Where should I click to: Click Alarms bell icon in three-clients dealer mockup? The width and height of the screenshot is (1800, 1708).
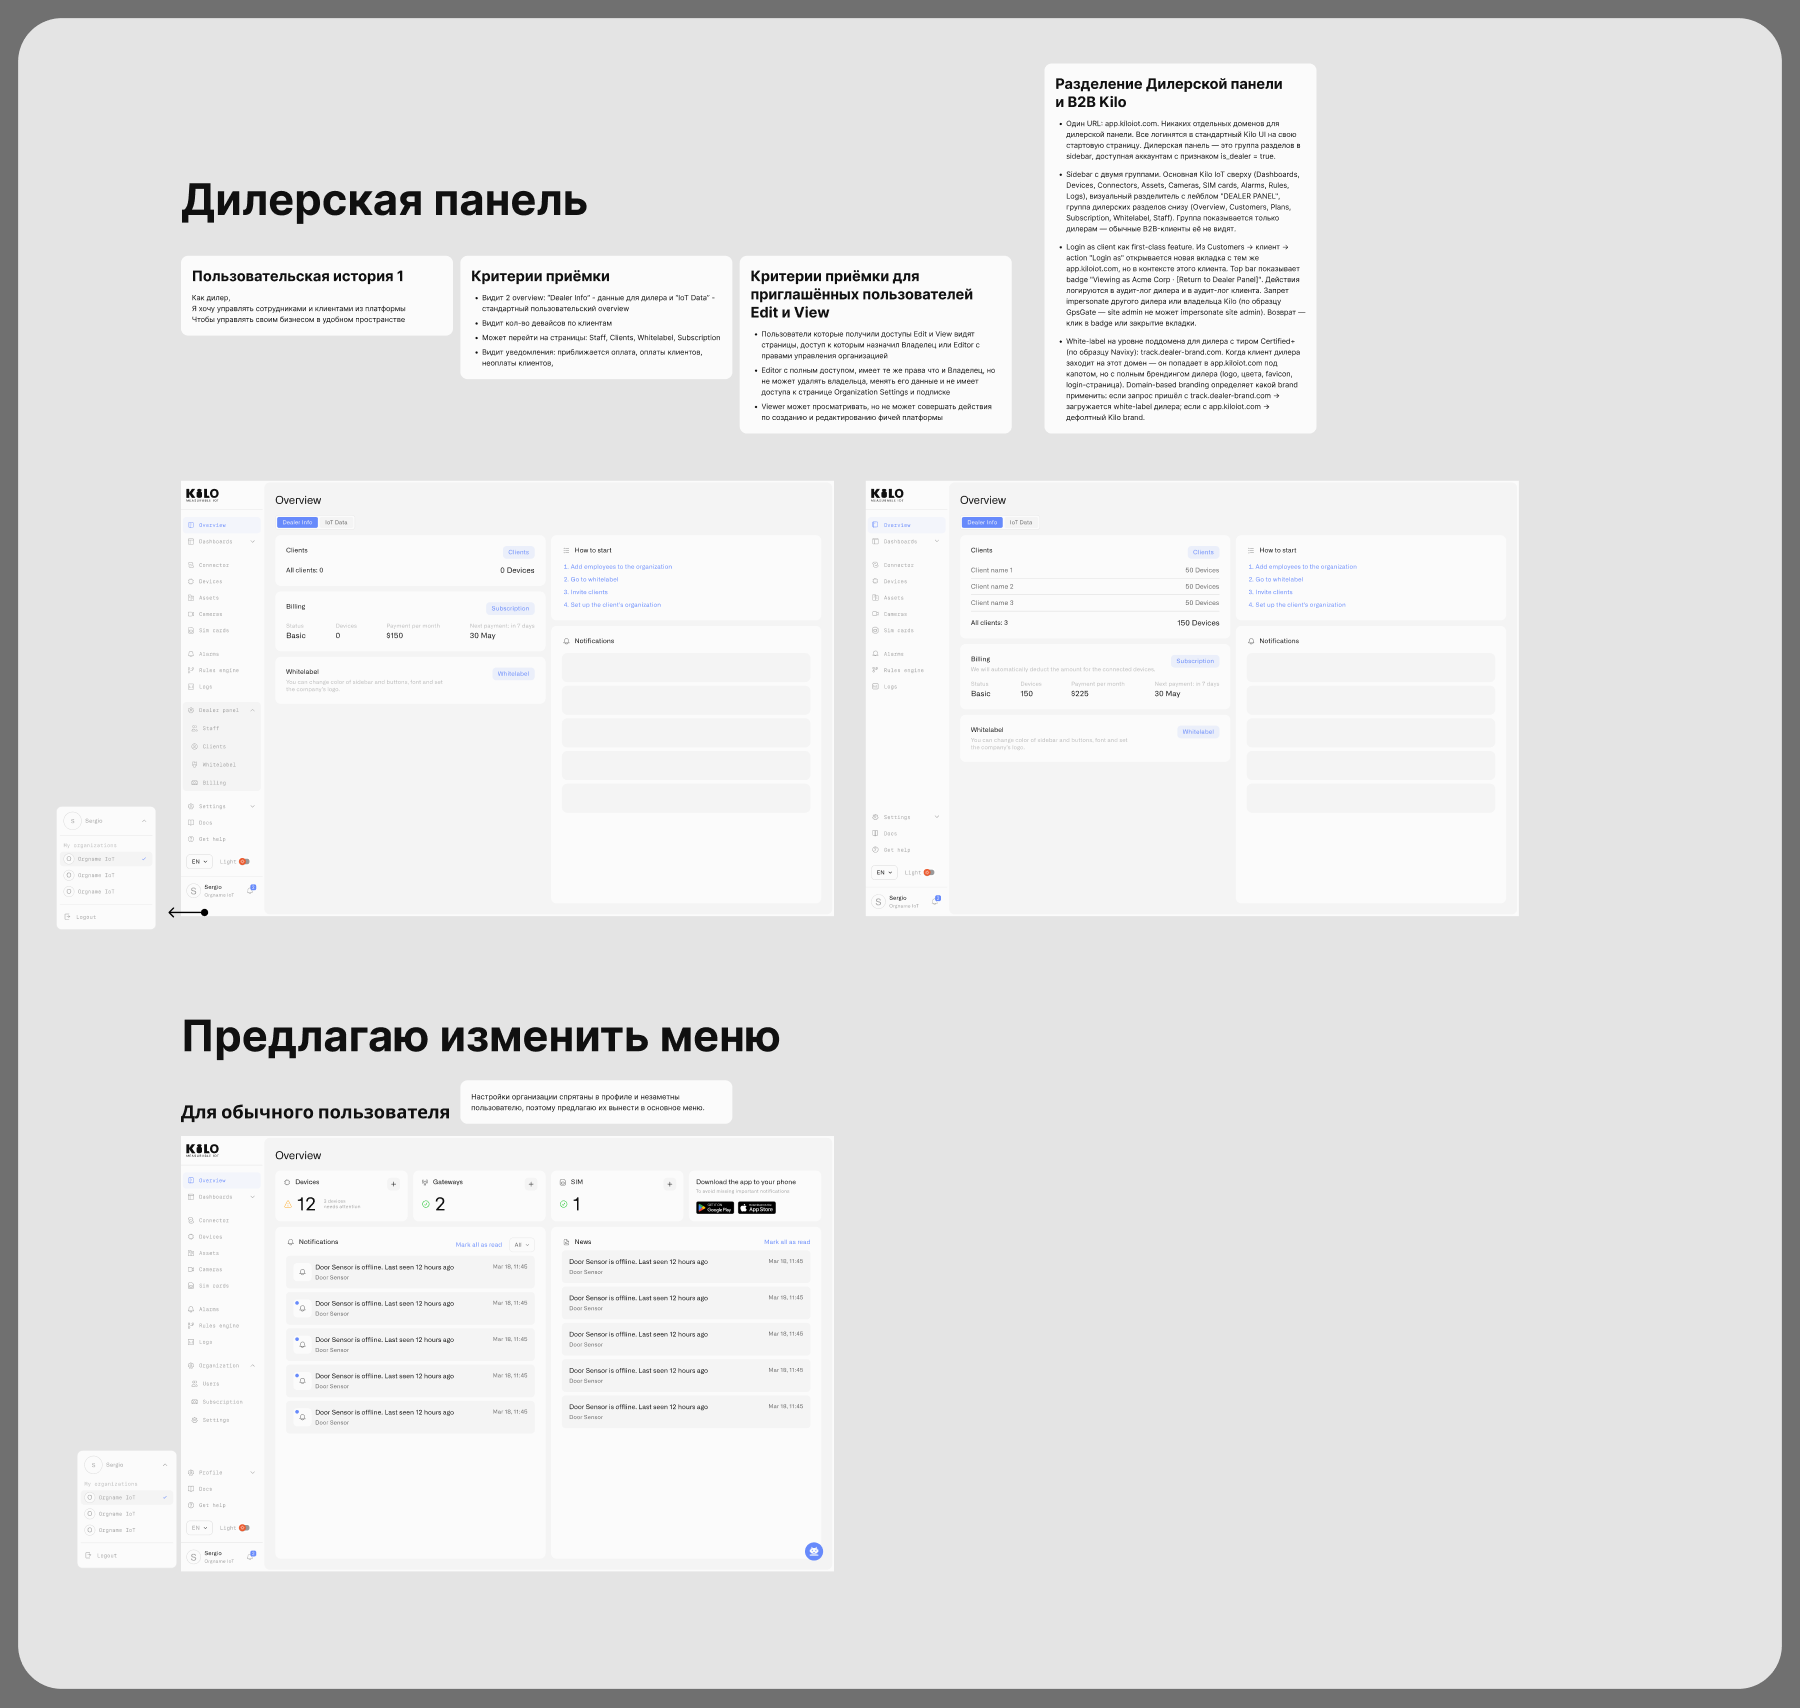876,654
